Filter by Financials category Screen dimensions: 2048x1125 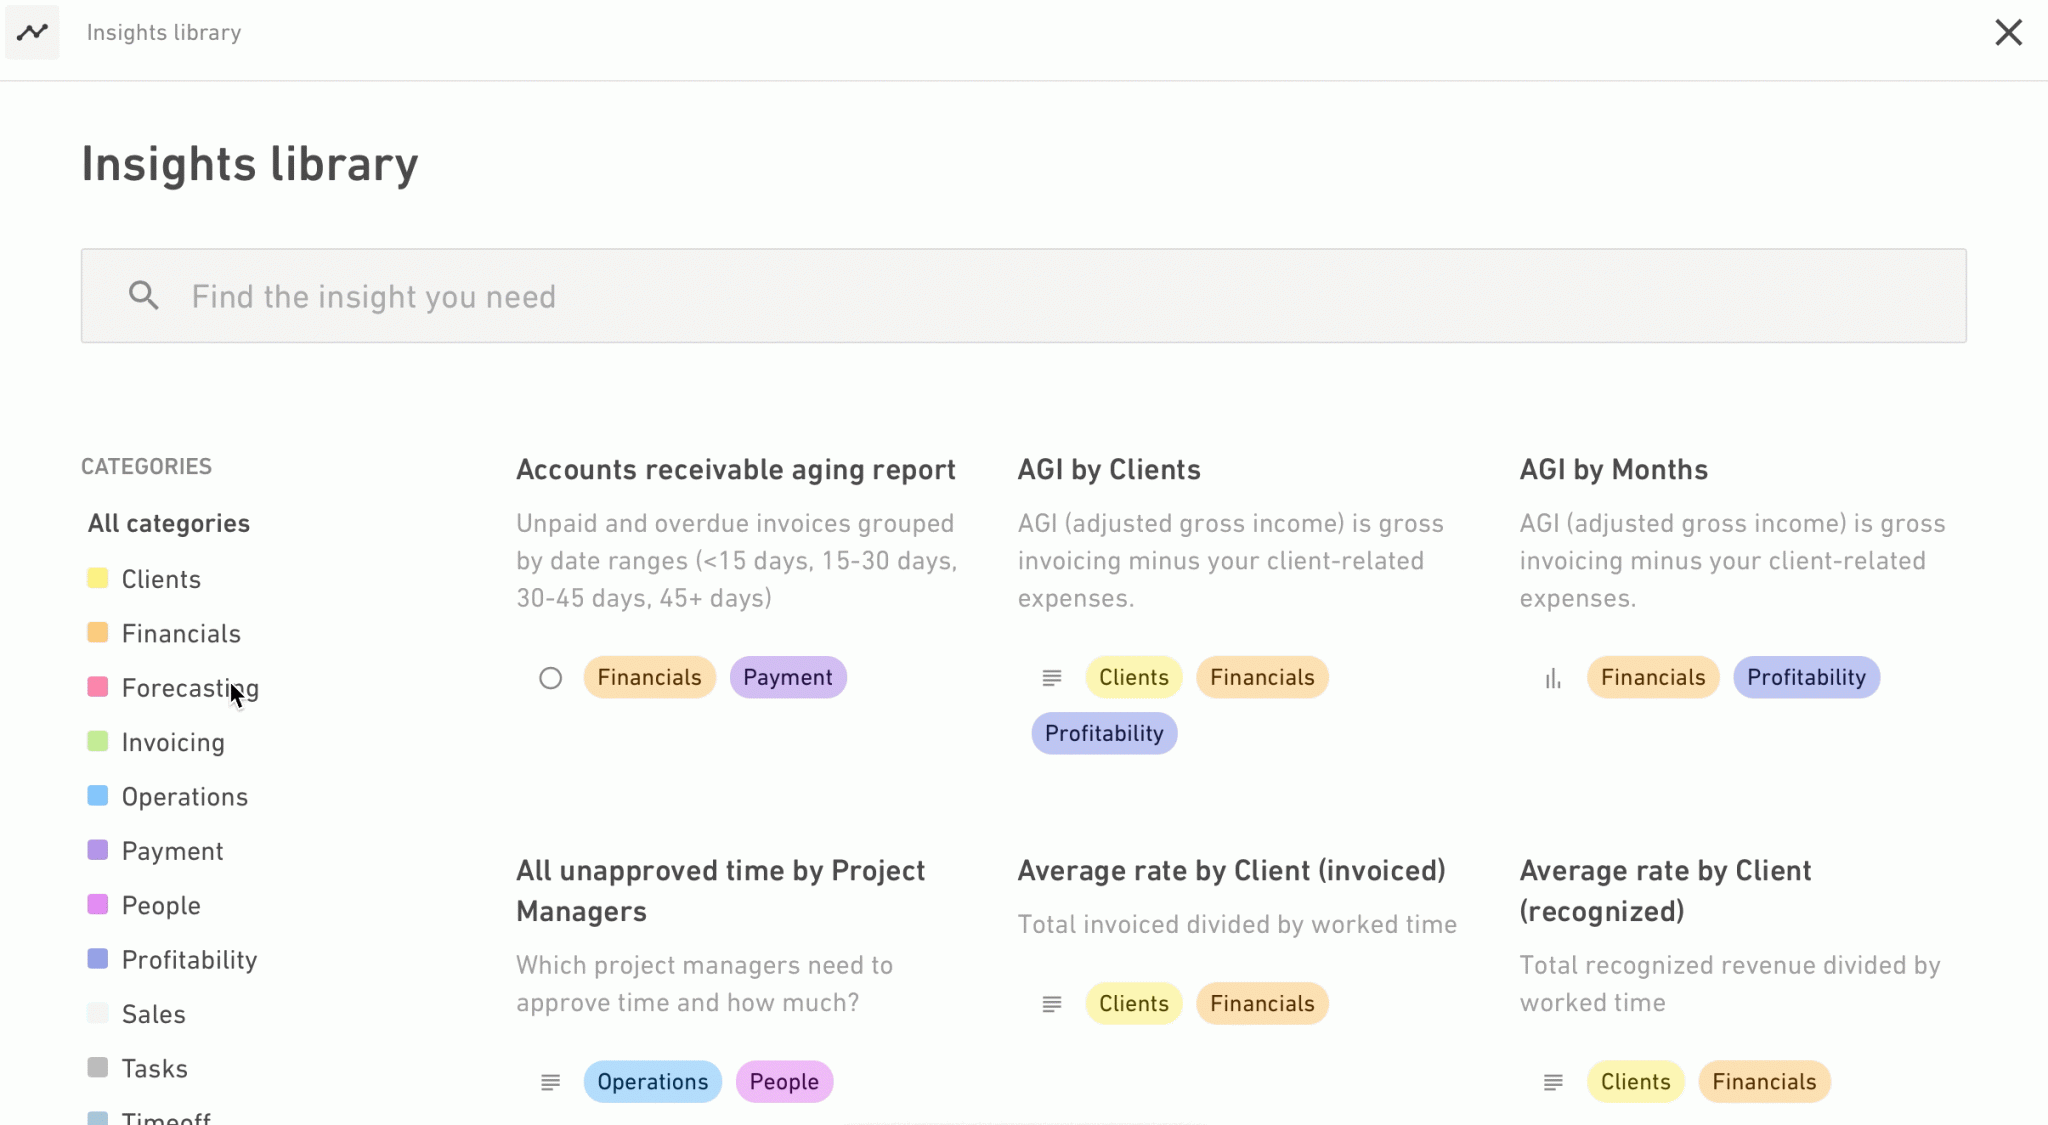tap(181, 633)
